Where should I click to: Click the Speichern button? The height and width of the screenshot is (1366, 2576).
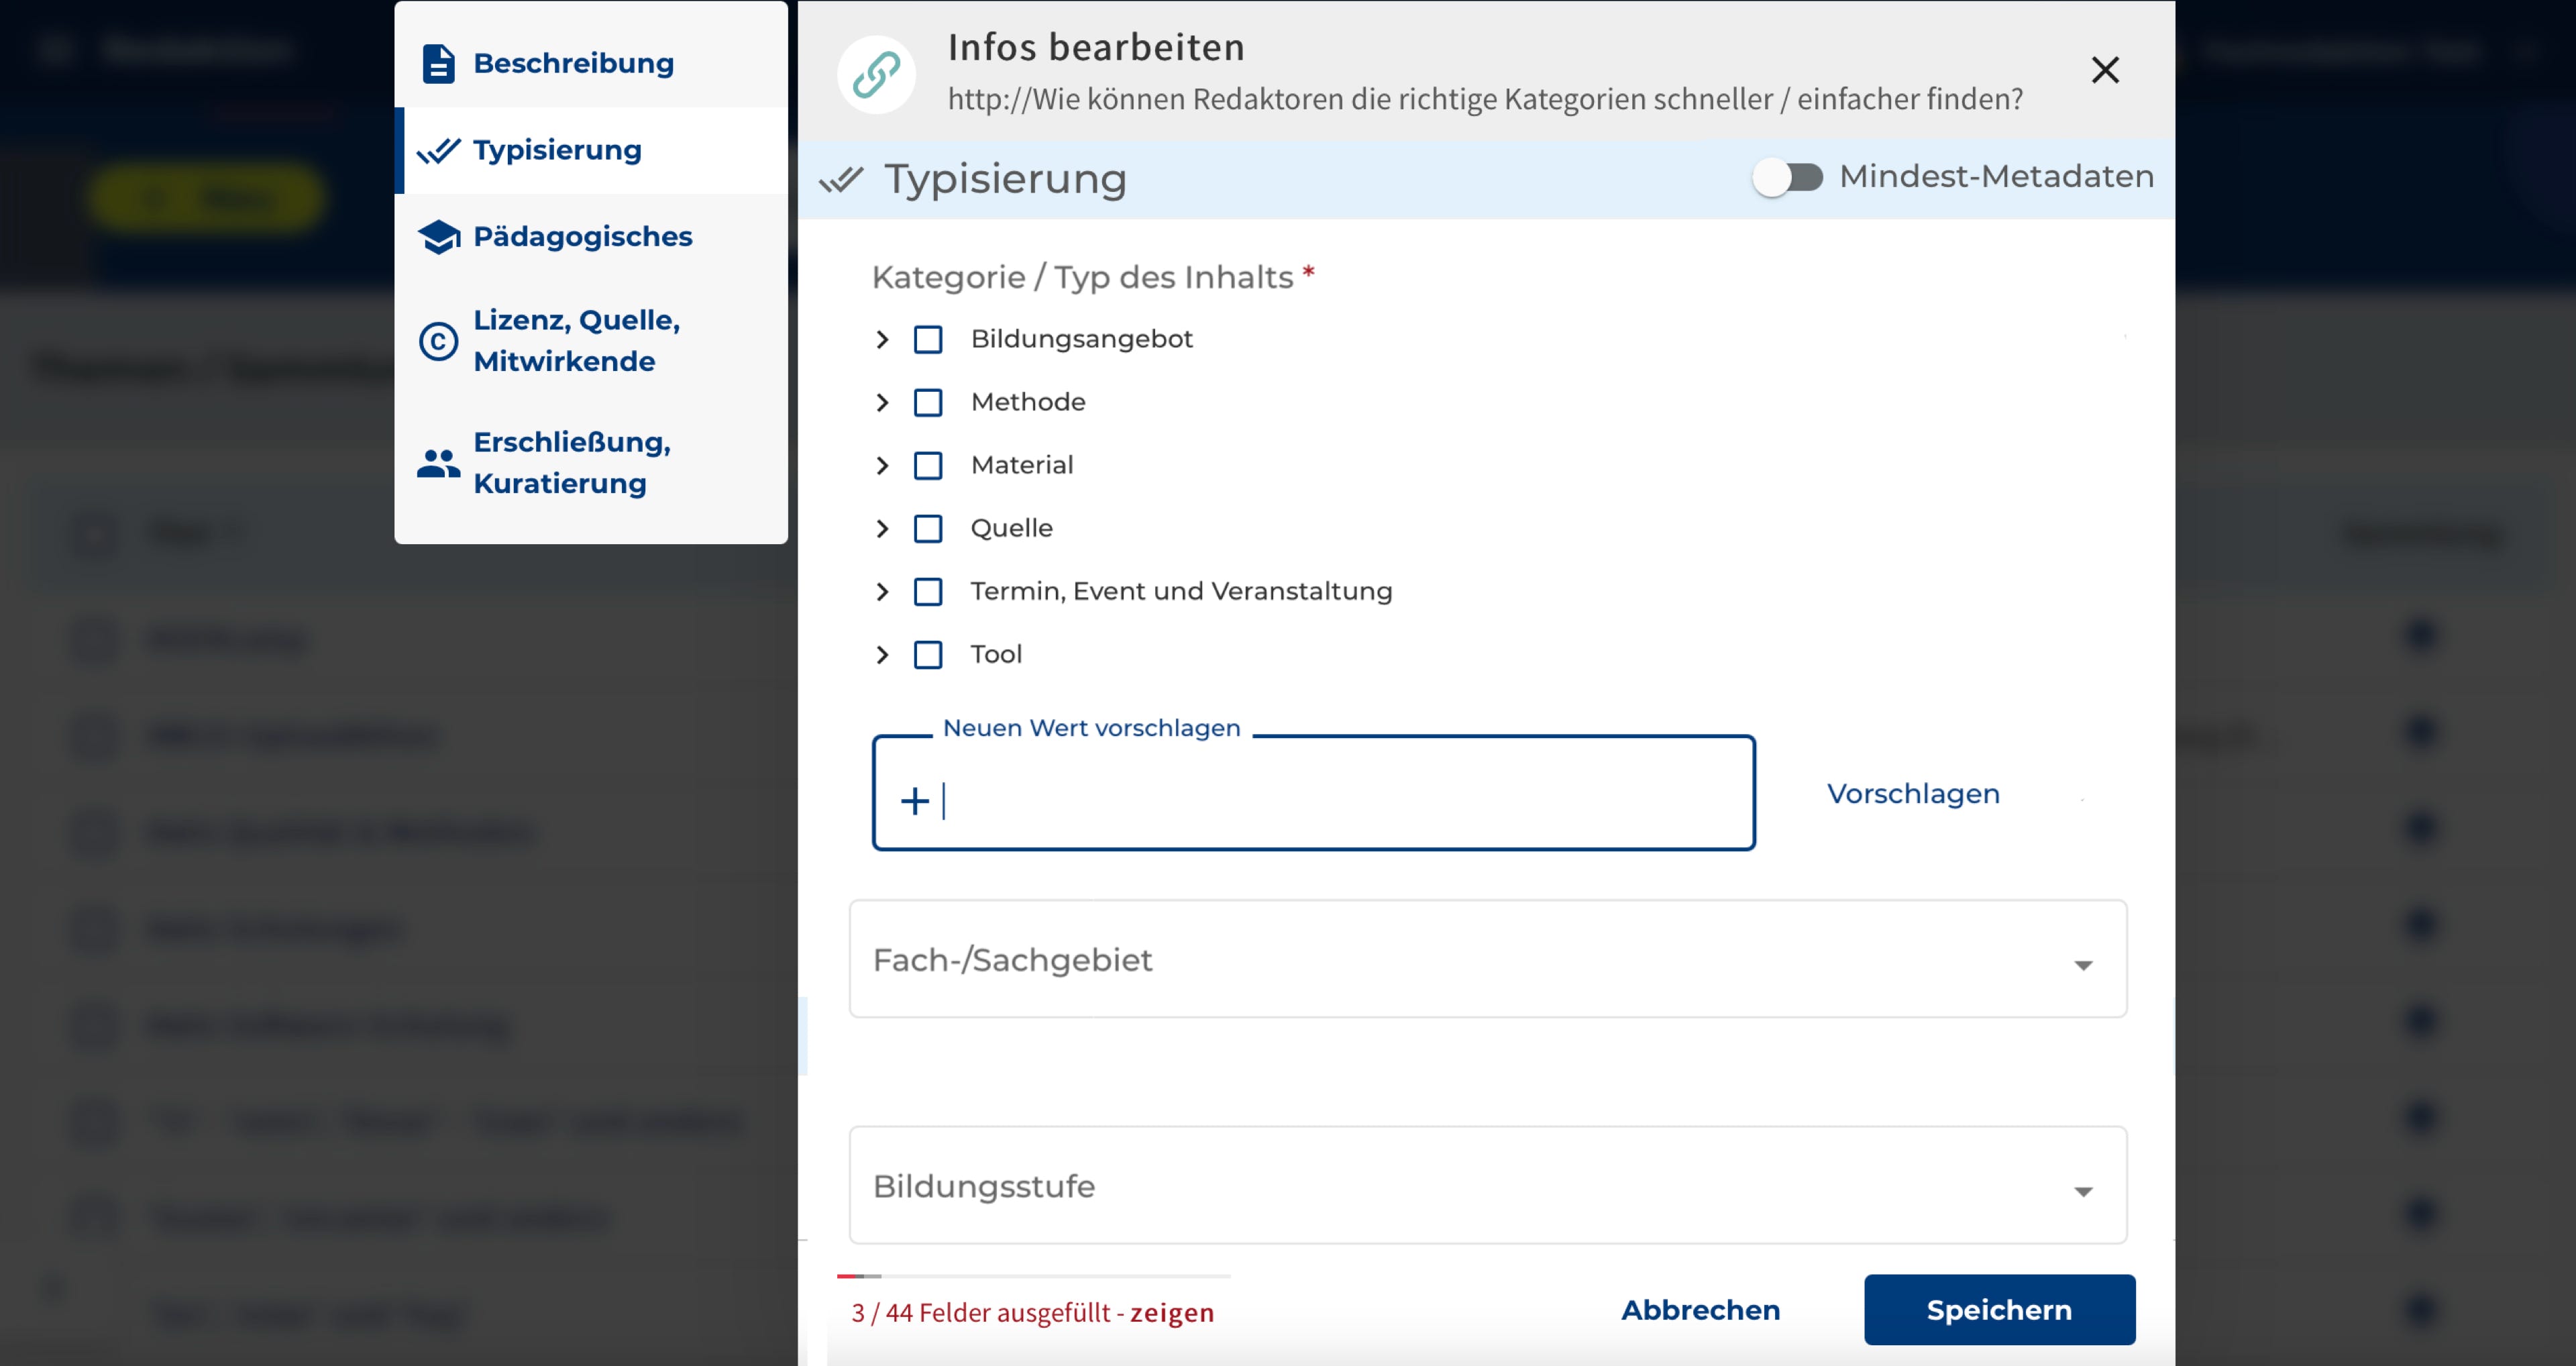tap(1998, 1309)
